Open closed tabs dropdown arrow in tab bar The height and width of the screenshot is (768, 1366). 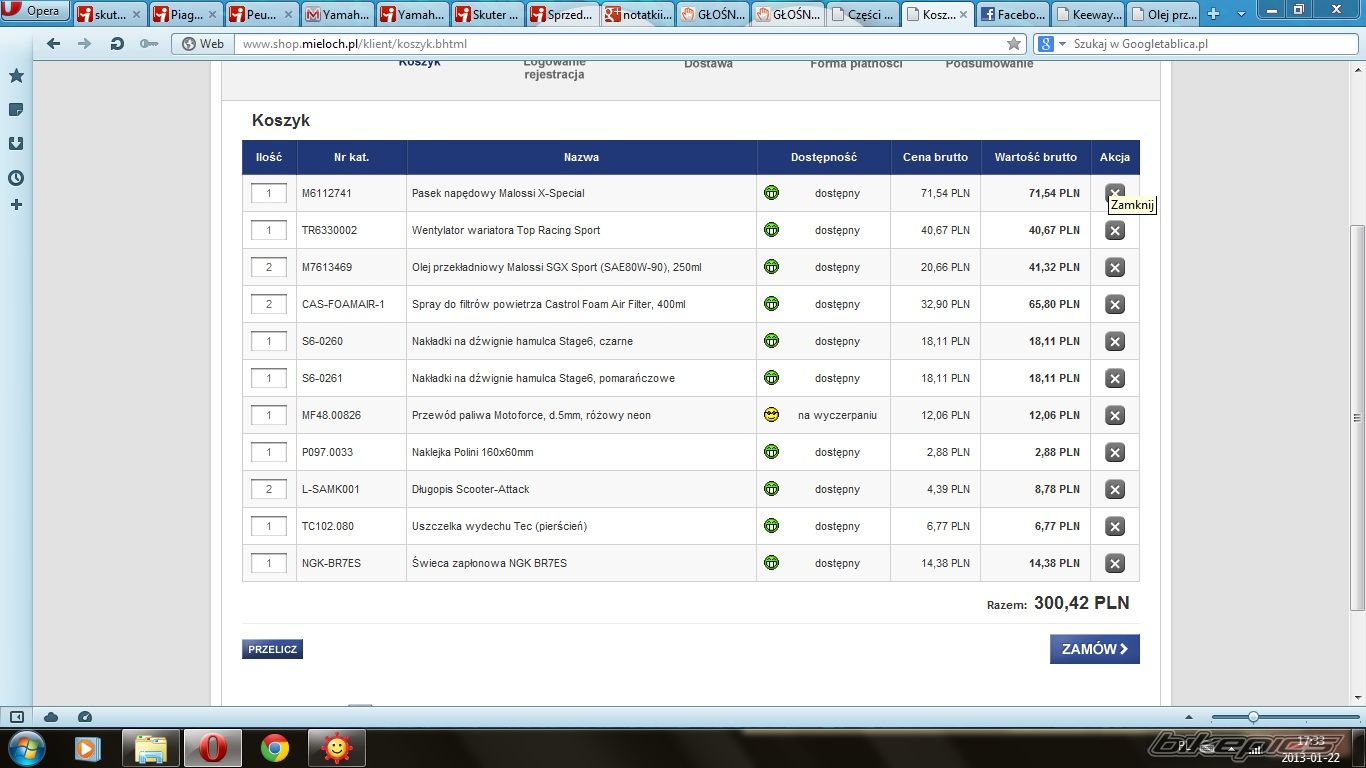1241,13
